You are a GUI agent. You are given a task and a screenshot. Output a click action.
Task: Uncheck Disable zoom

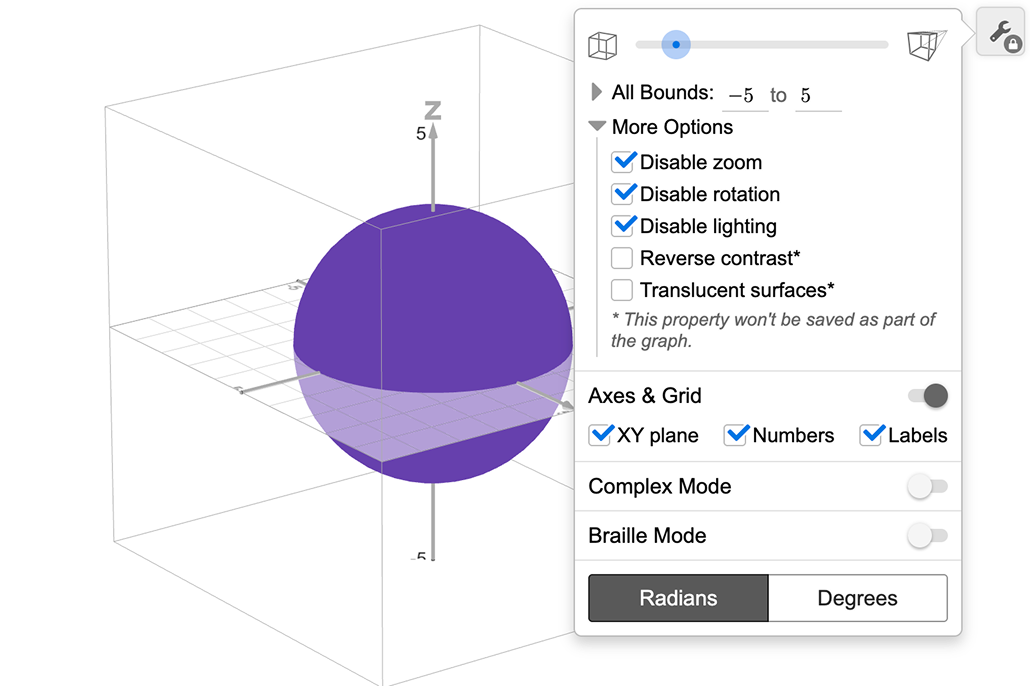coord(623,162)
